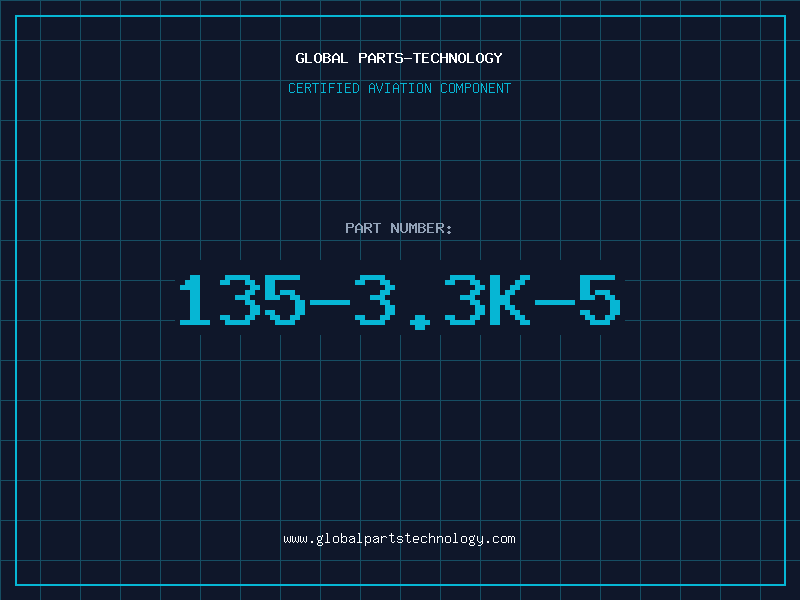This screenshot has width=800, height=600.
Task: Open the www.globalpartstechnology.com link
Action: [x=399, y=539]
